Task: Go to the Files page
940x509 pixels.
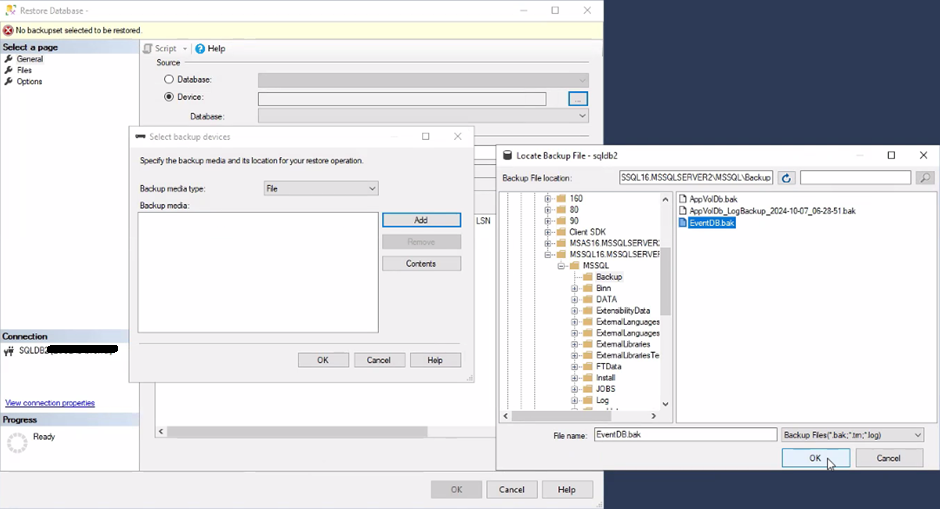Action: click(24, 70)
